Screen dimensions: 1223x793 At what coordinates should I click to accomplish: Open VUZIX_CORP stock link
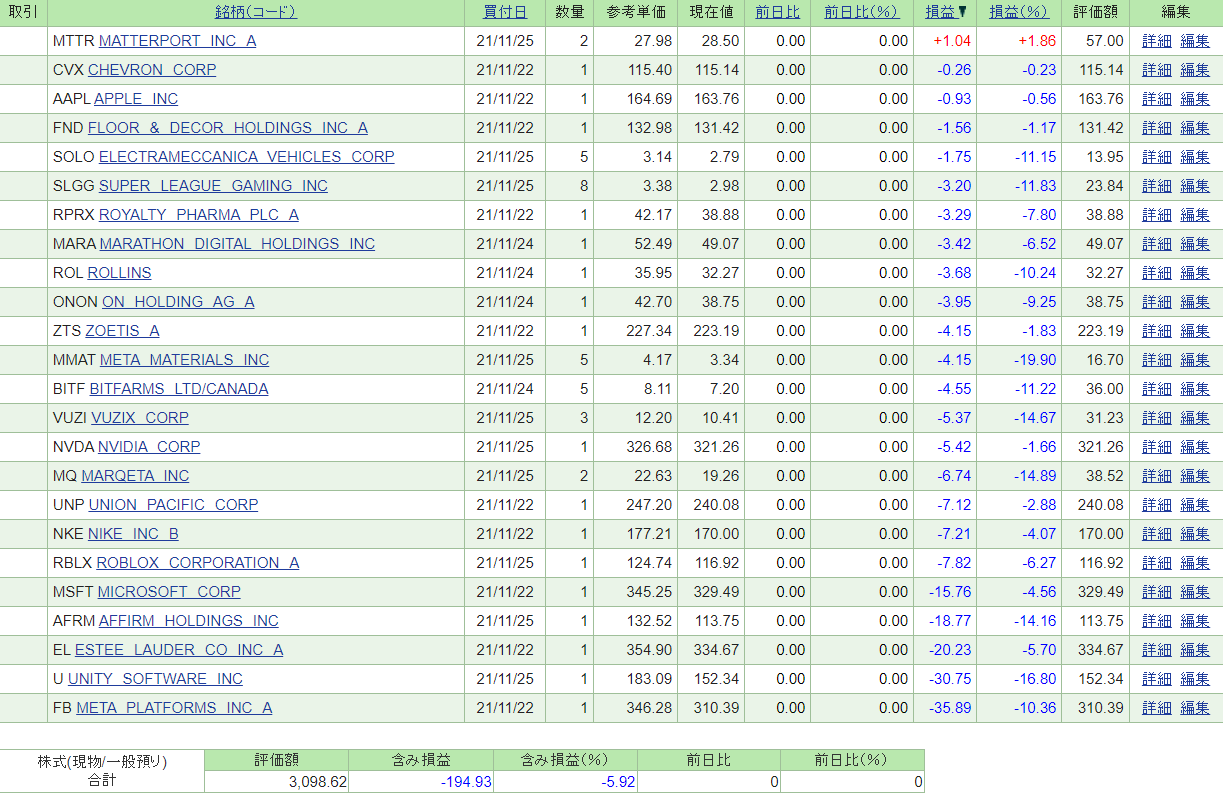coord(140,418)
